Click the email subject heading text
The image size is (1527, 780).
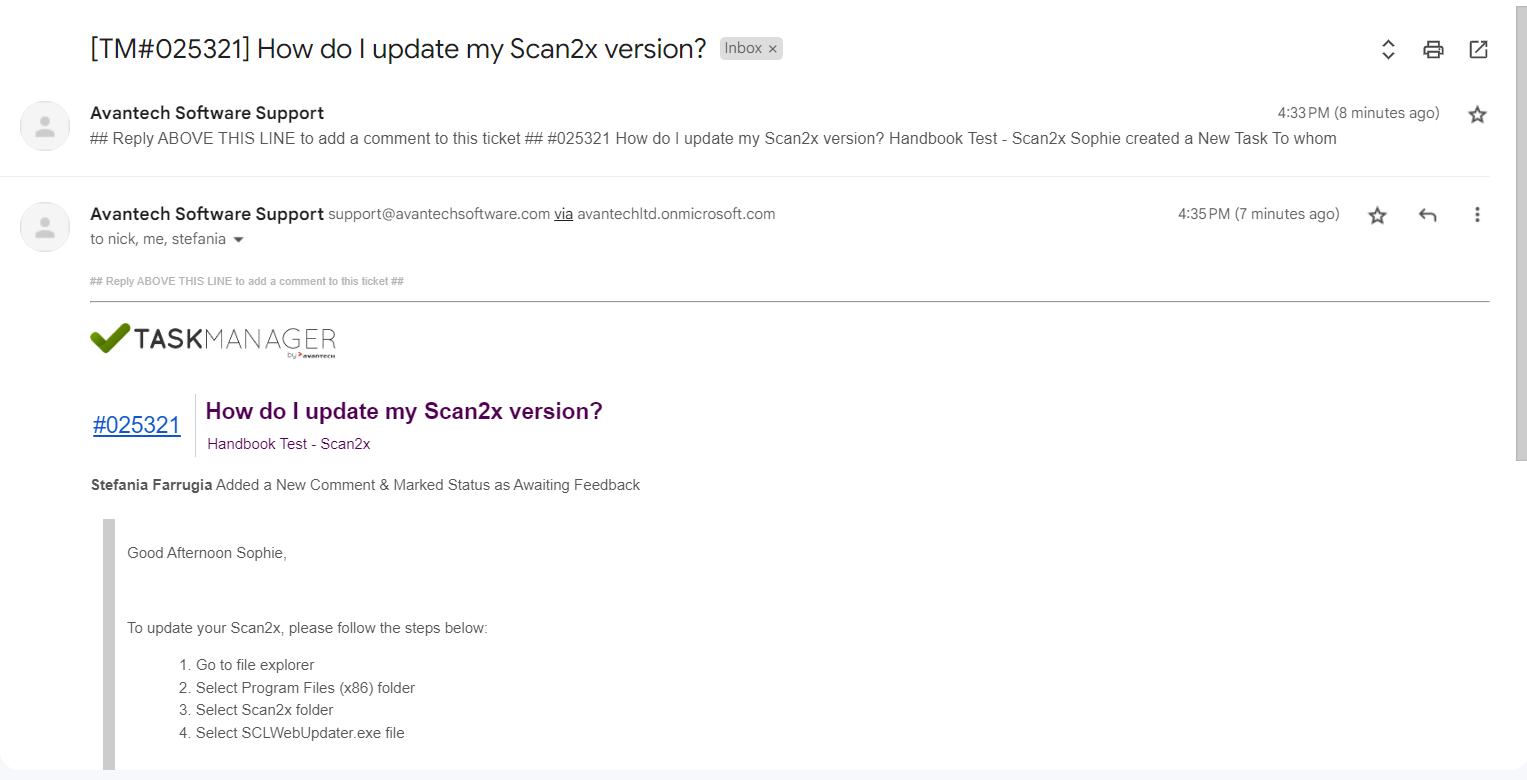[x=398, y=49]
